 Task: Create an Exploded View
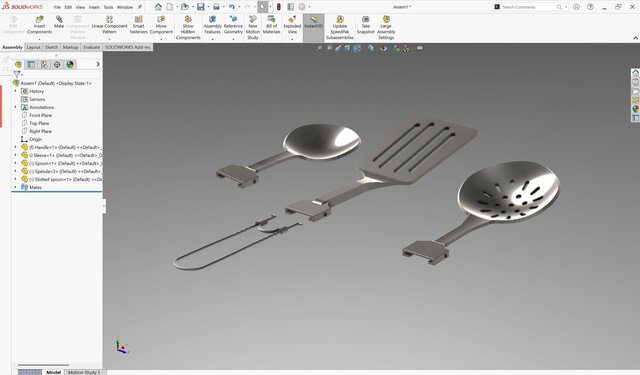292,25
